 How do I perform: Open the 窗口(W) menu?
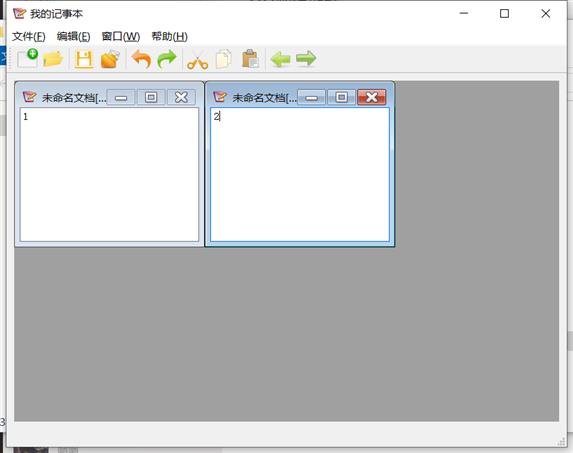click(121, 36)
